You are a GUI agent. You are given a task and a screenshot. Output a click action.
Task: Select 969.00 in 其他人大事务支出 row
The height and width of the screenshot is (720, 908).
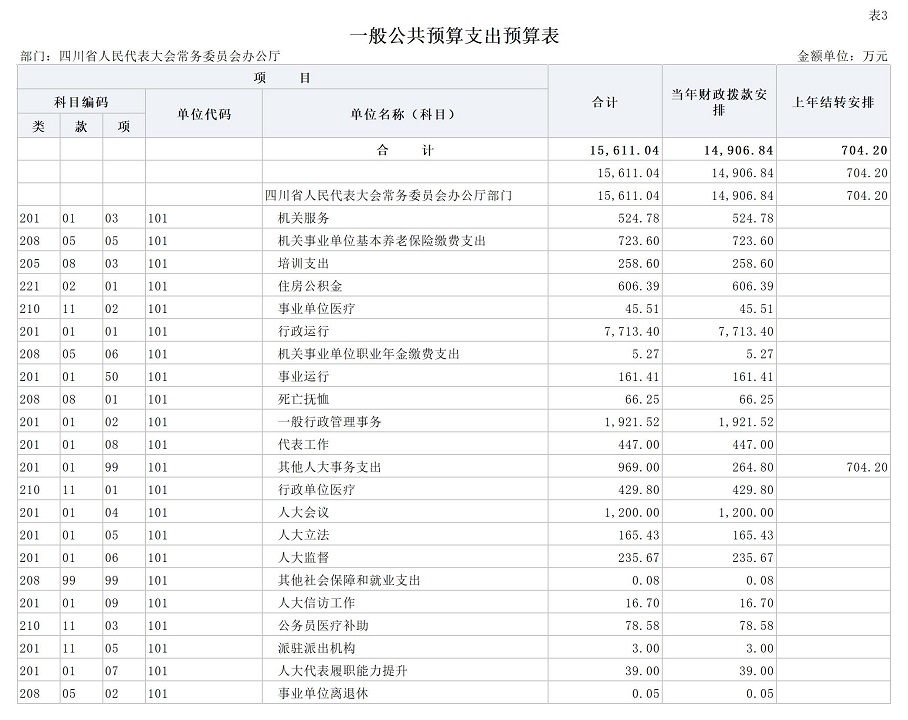[638, 467]
